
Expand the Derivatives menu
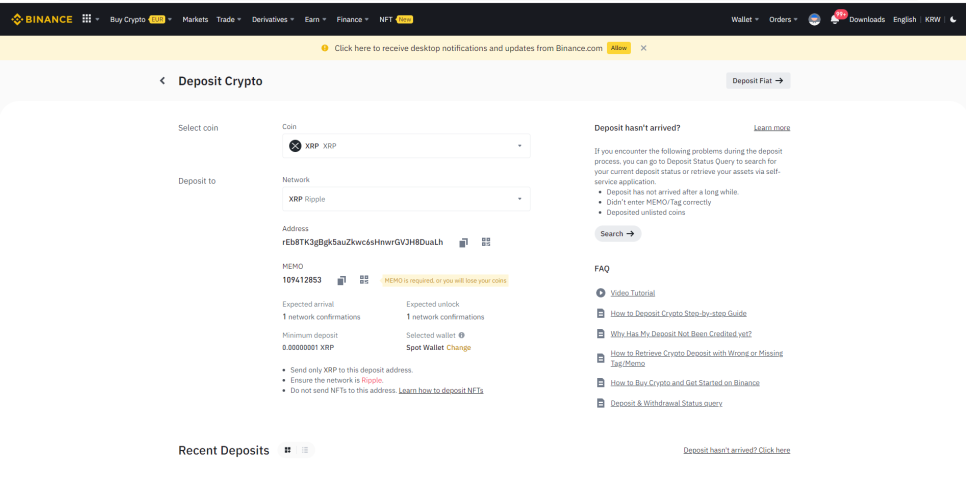[x=273, y=20]
